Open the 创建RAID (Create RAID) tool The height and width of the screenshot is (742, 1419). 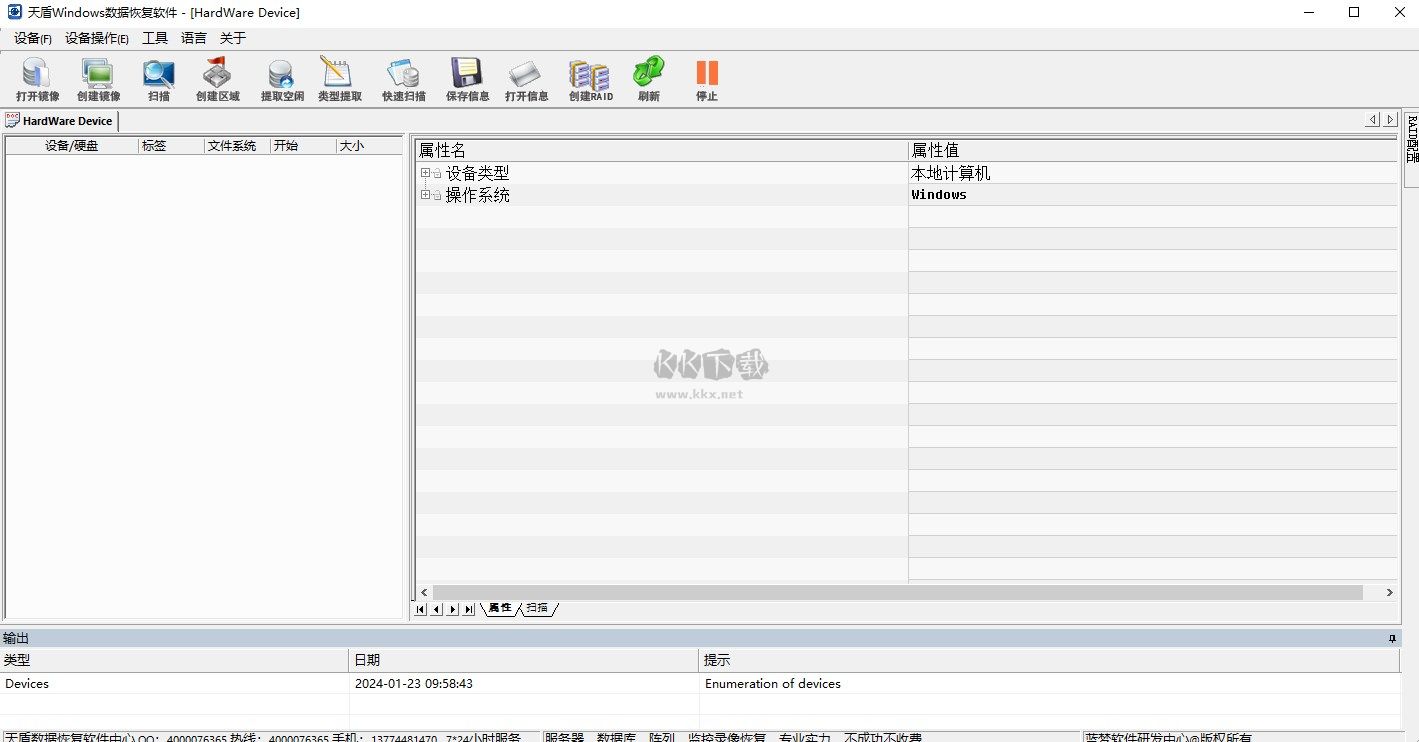click(589, 79)
